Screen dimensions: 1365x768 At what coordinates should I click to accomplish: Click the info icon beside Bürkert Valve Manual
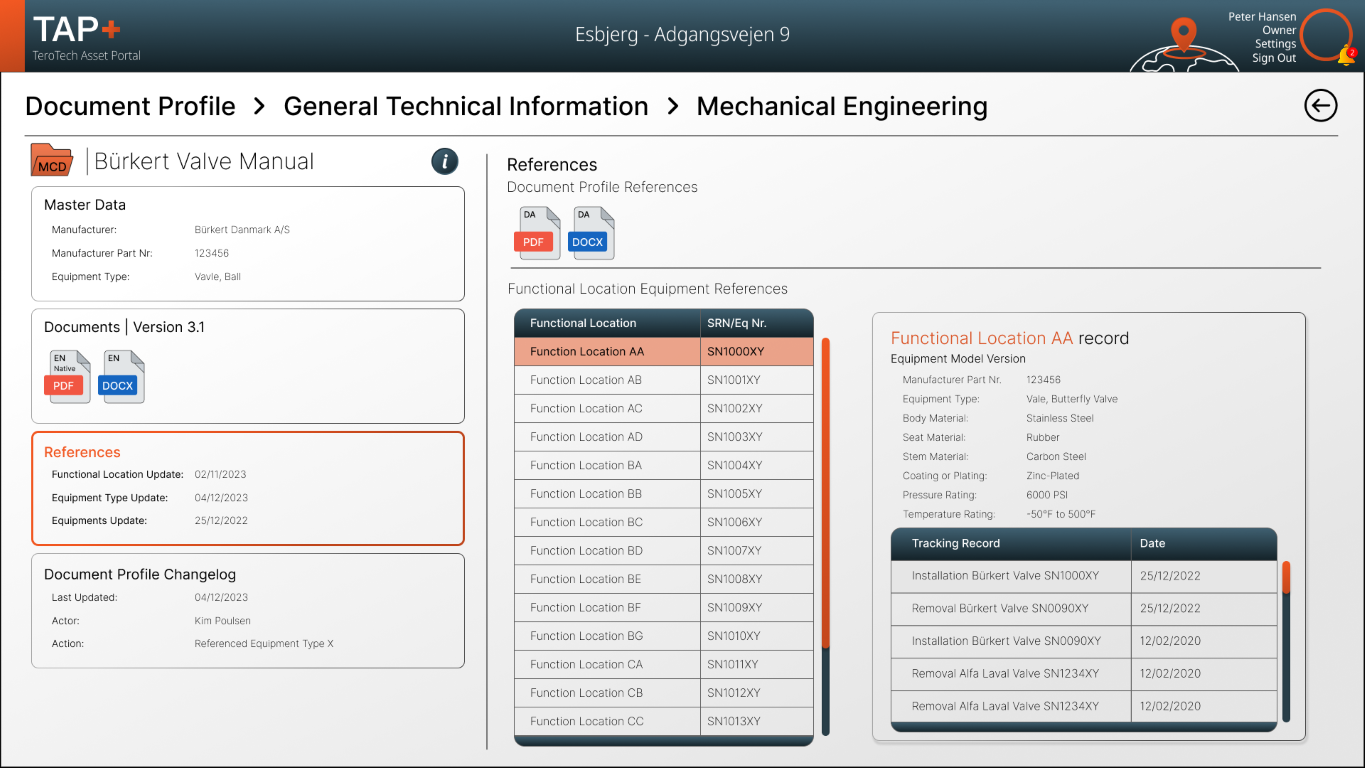click(x=445, y=161)
